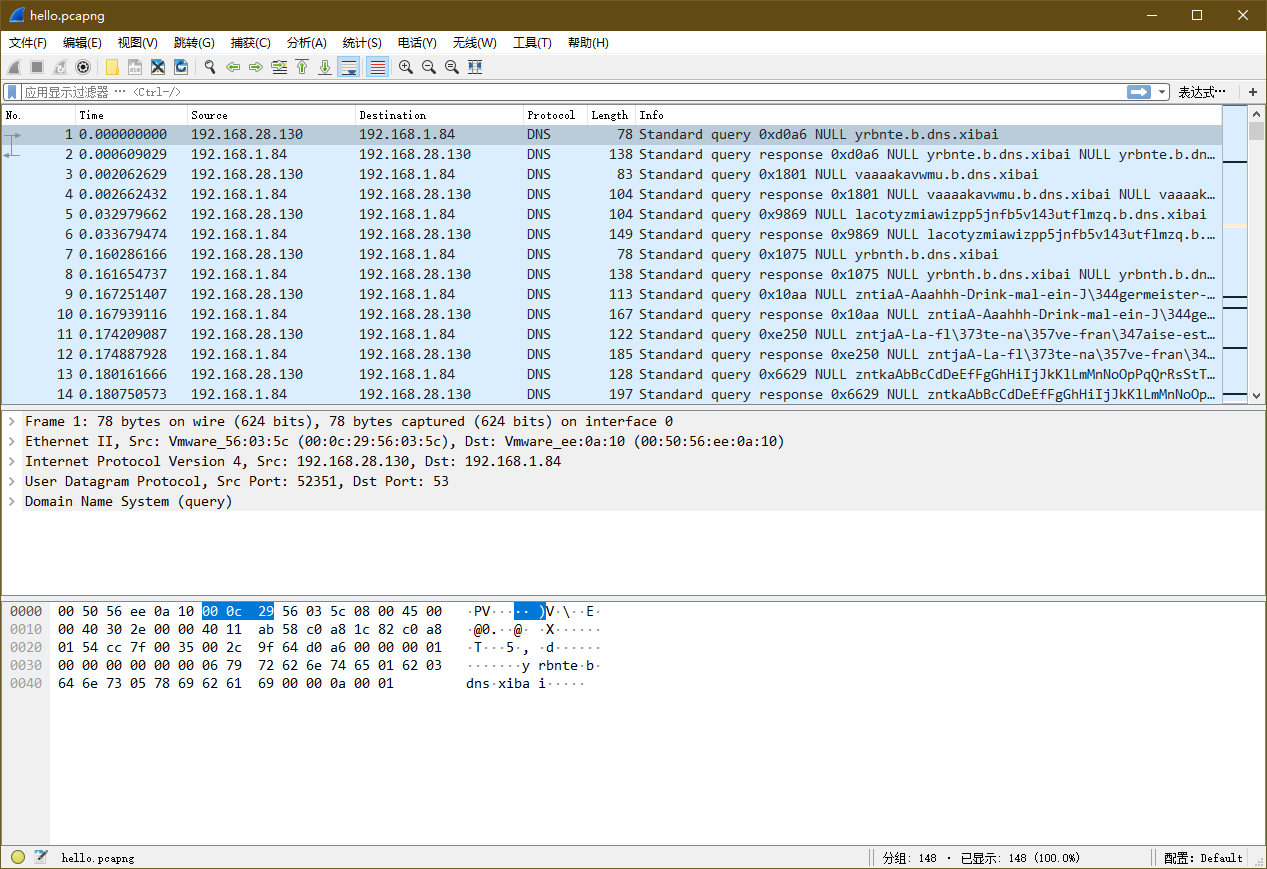Find a packet with the magnifier icon
1267x869 pixels.
(x=210, y=67)
